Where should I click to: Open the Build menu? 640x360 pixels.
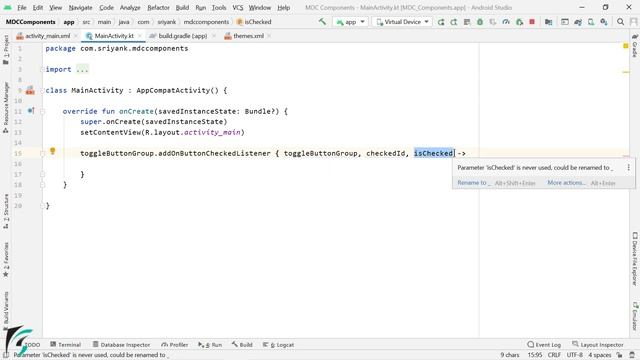[x=182, y=7]
